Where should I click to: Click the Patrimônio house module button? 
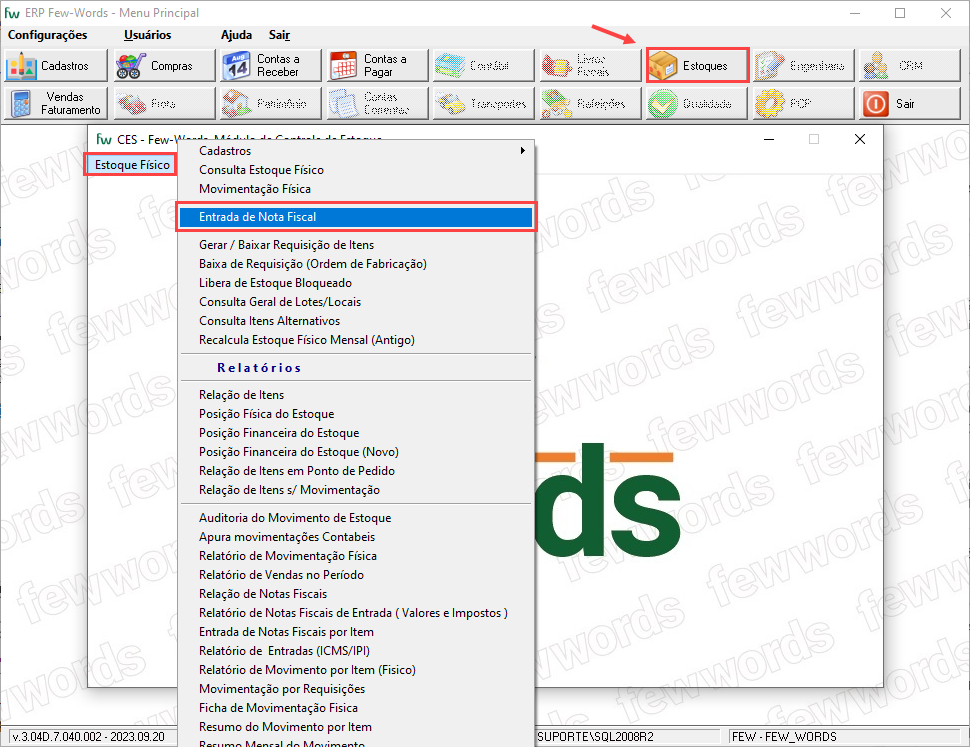coord(270,103)
